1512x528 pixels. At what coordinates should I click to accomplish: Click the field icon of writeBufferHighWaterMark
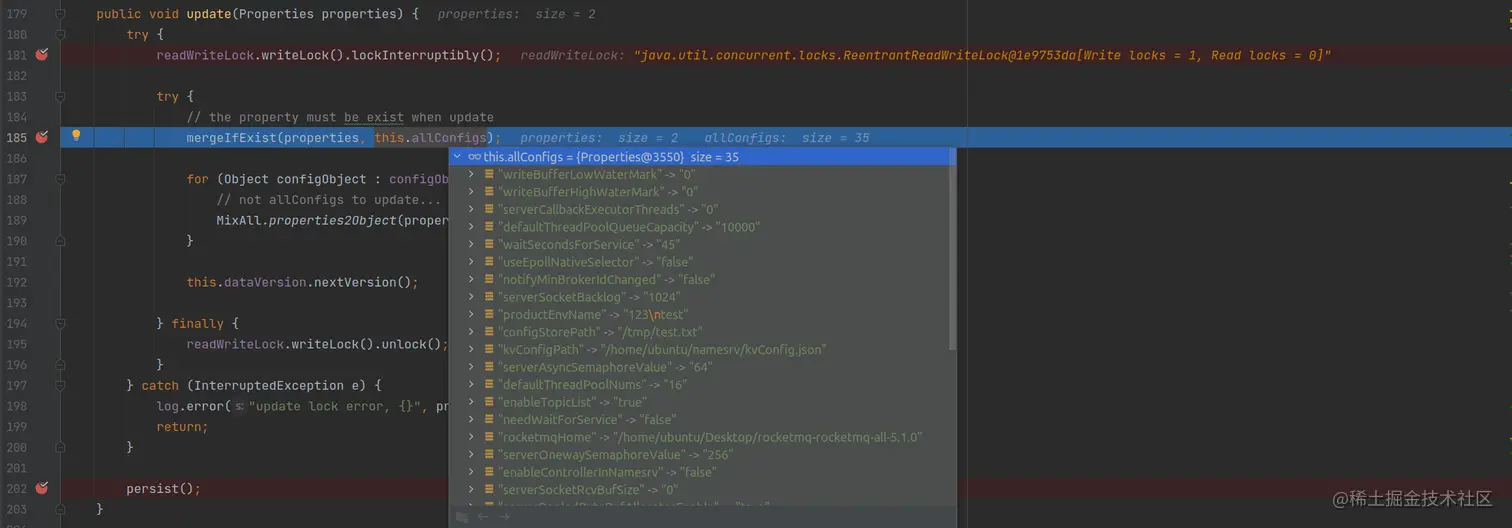coord(490,192)
